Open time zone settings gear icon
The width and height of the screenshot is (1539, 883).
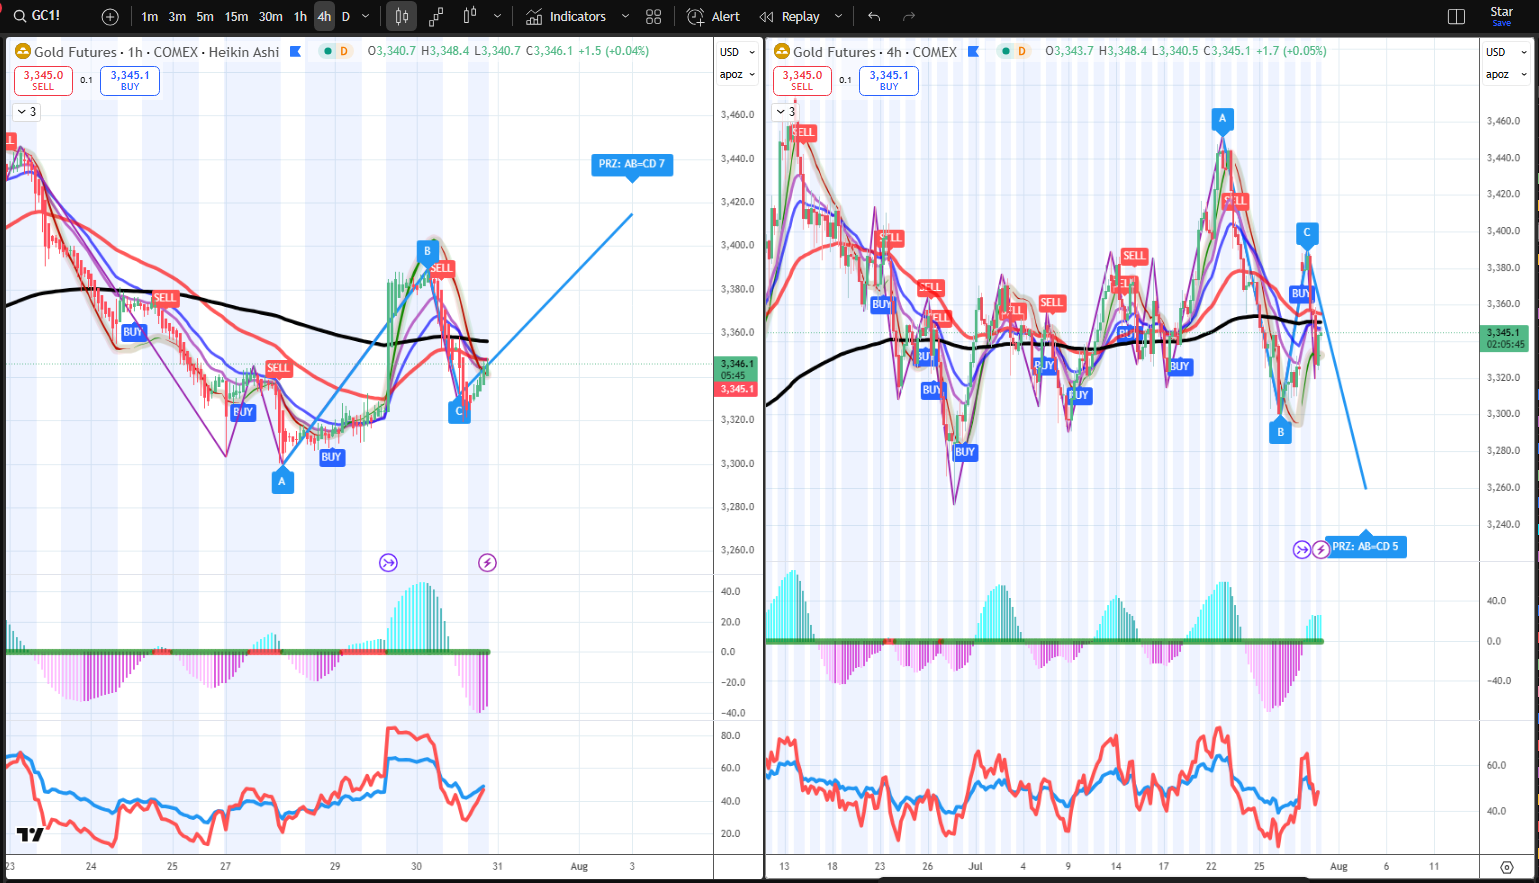(1507, 867)
